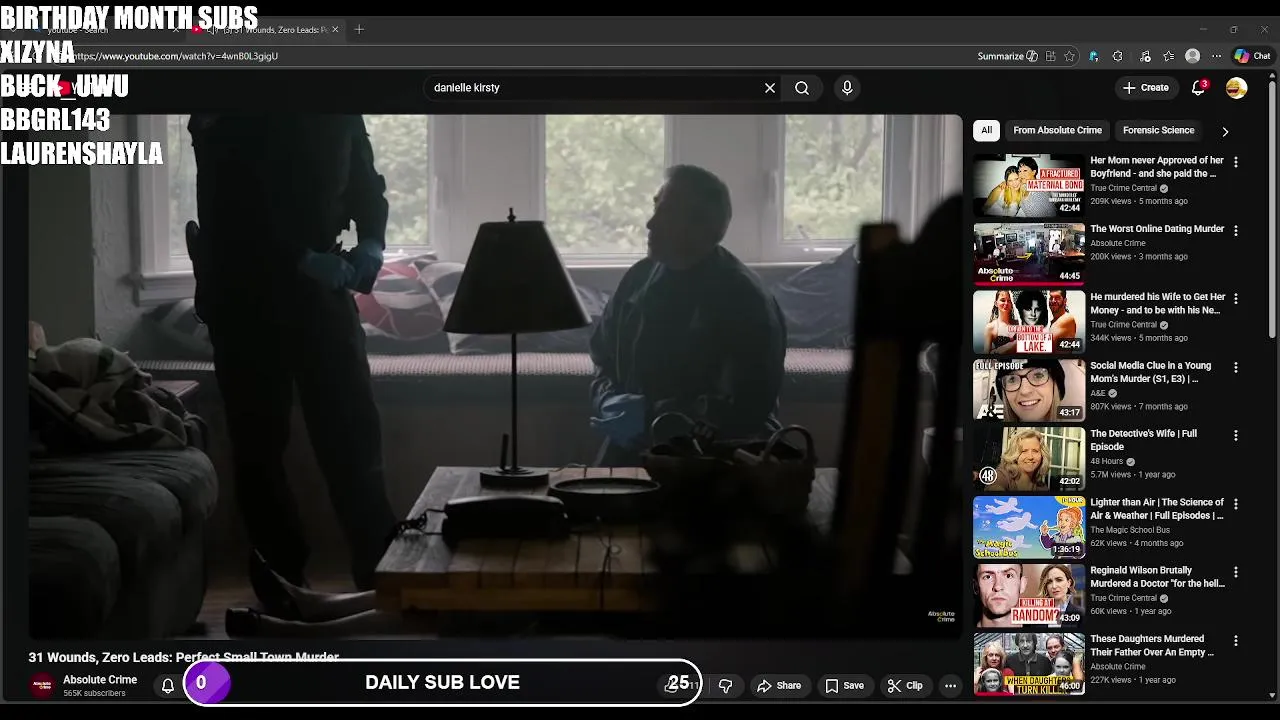The height and width of the screenshot is (720, 1280).
Task: Open options menu for Social Media Clue video
Action: pyautogui.click(x=1236, y=367)
